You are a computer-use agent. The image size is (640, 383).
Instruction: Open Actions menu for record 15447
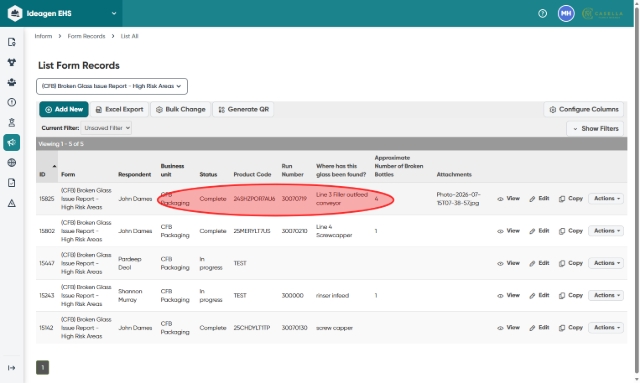point(606,263)
